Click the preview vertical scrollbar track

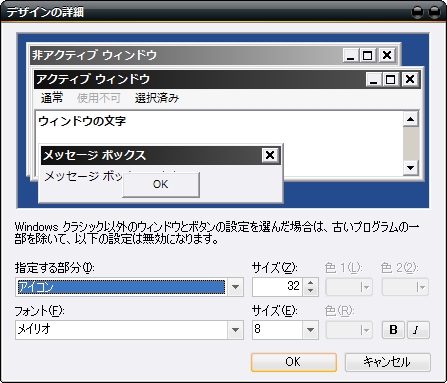410,144
